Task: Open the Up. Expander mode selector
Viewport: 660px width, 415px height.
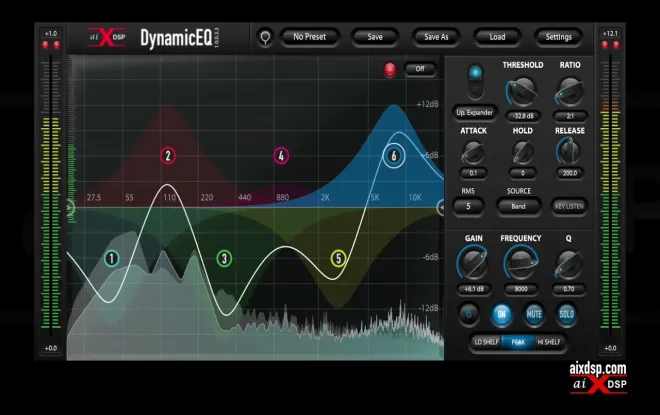Action: pyautogui.click(x=474, y=113)
